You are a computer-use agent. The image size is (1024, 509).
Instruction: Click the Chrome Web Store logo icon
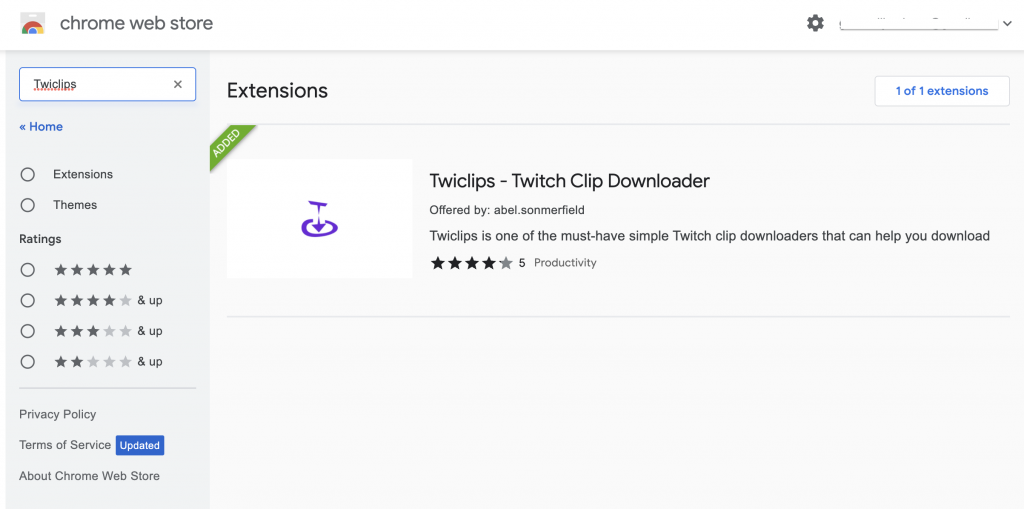pos(33,24)
